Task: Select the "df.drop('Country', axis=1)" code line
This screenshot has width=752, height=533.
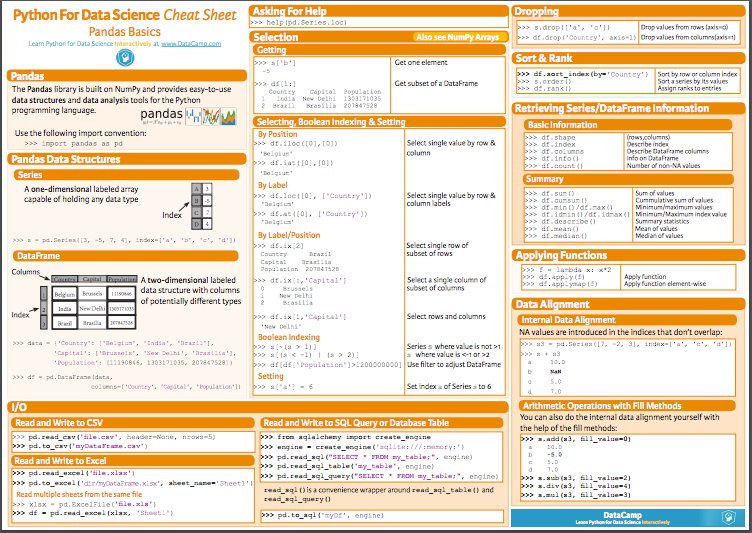Action: (x=577, y=37)
